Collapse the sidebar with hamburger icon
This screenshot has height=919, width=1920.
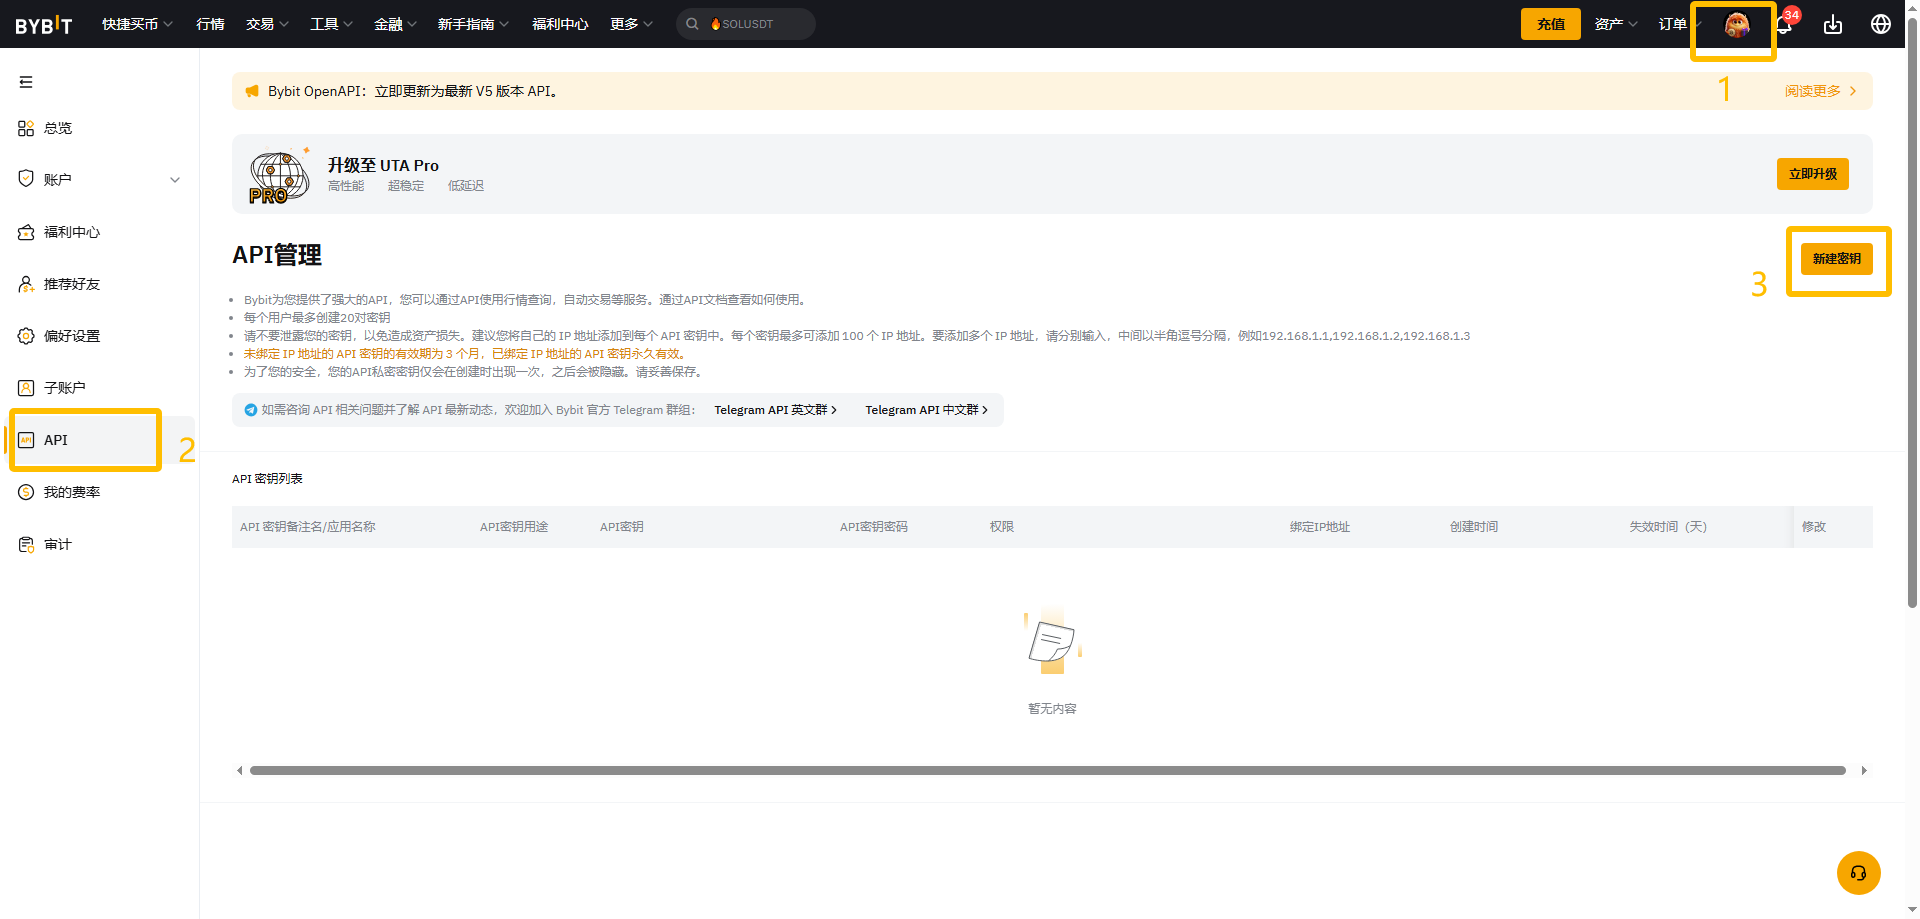(26, 82)
